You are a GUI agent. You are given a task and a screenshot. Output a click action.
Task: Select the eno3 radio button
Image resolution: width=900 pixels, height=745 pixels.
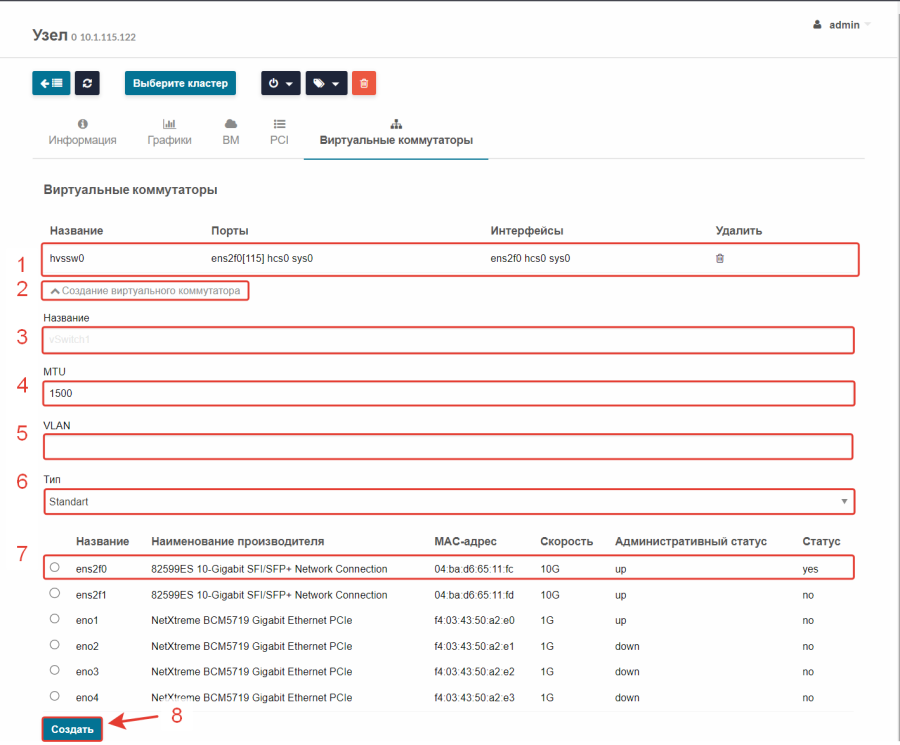tap(55, 670)
